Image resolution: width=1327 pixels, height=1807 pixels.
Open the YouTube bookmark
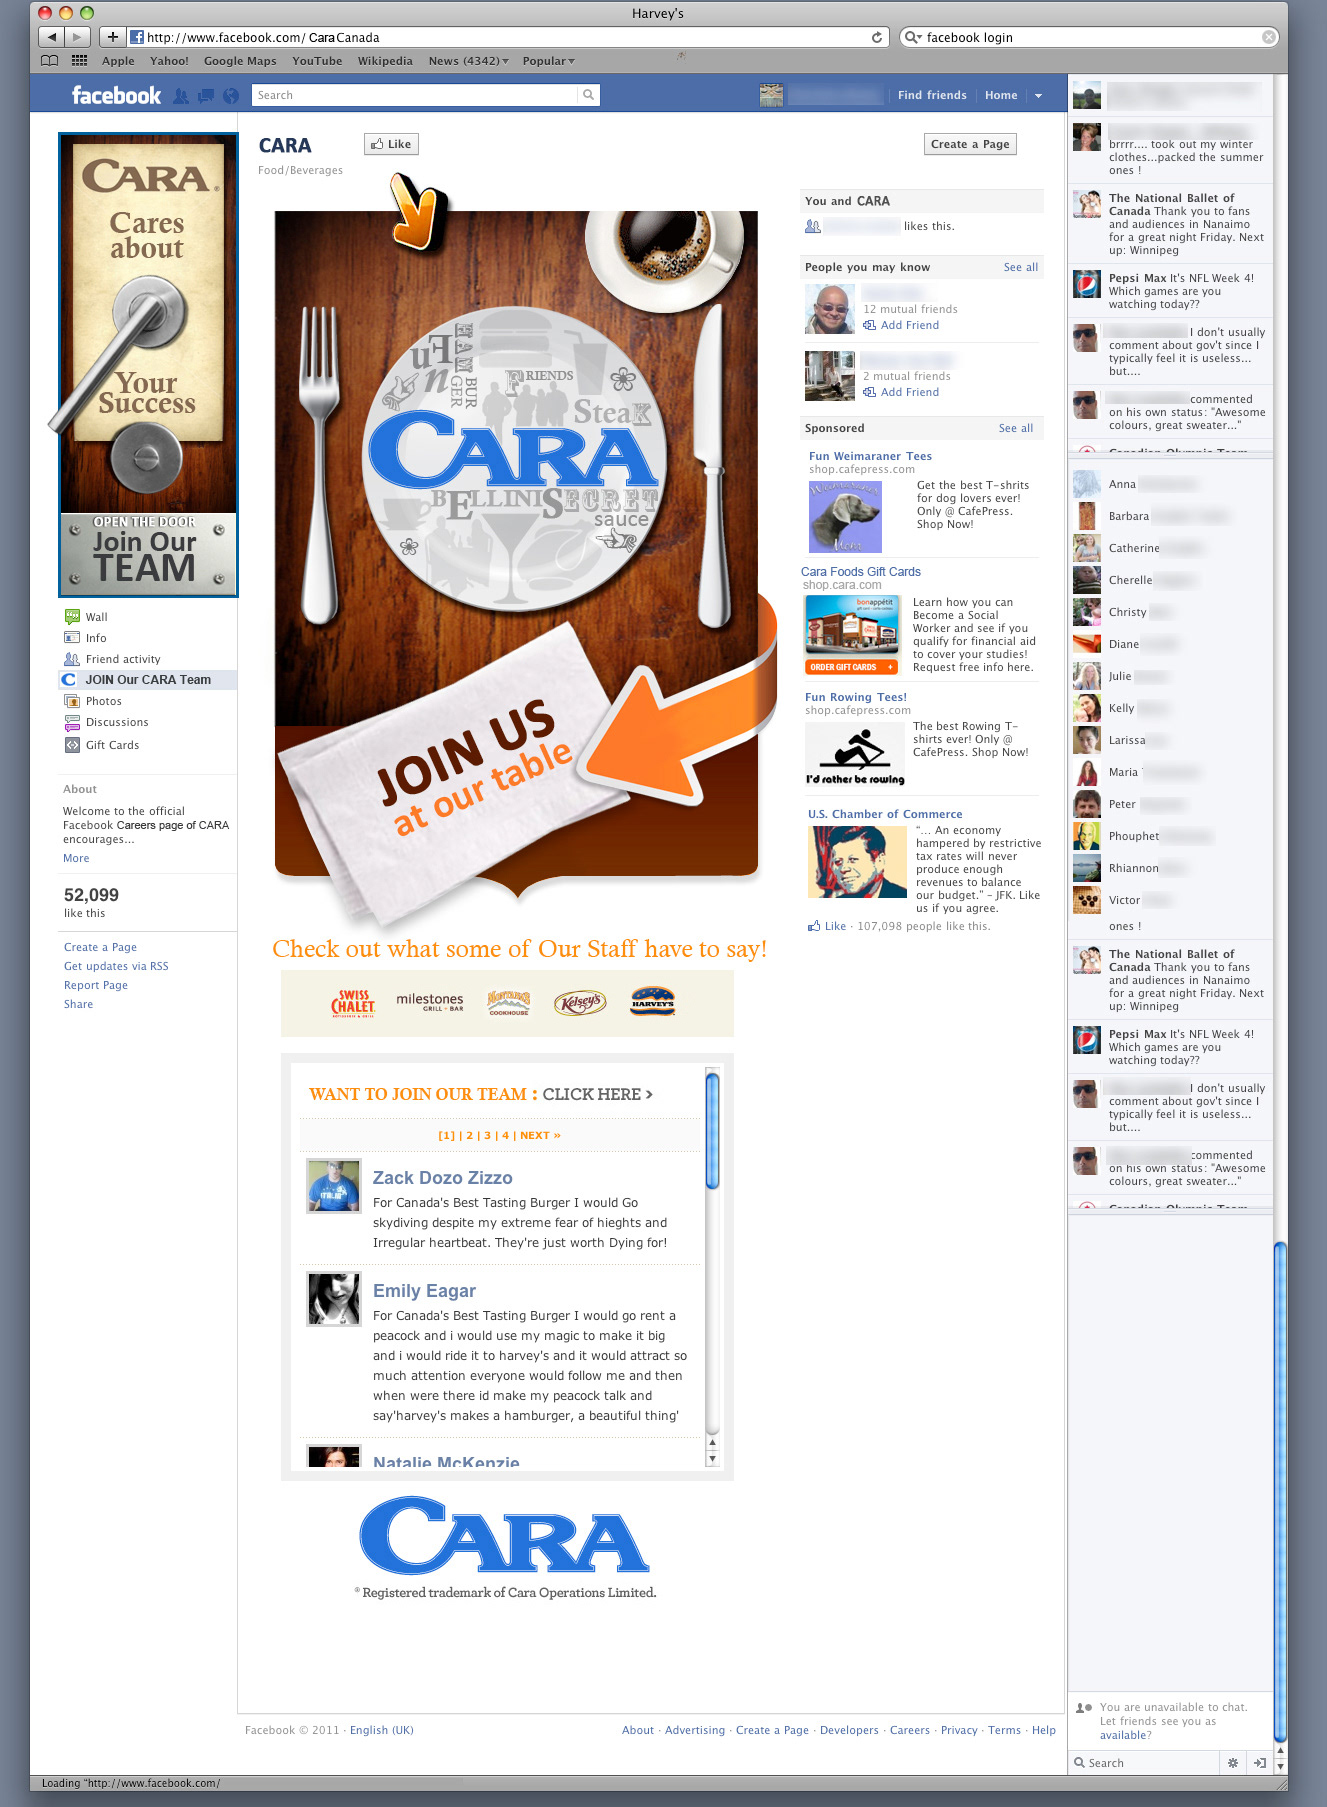tap(317, 61)
